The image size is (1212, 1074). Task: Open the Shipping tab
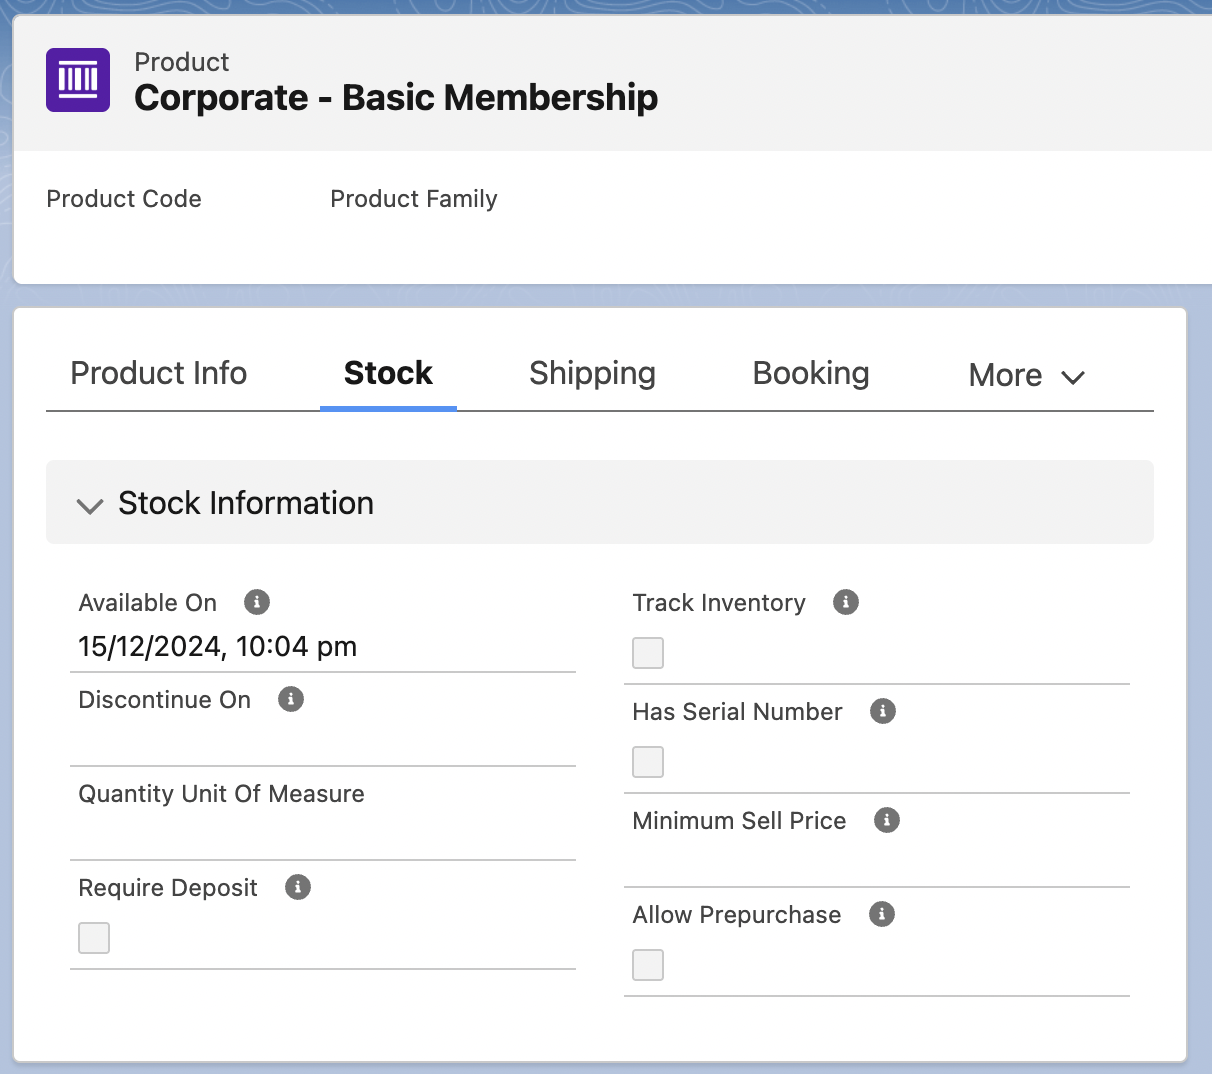[x=592, y=374]
